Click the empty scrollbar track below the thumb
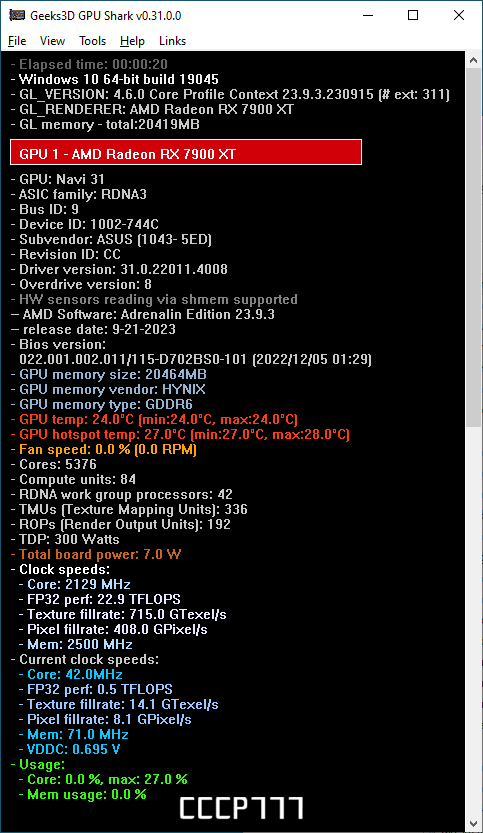The height and width of the screenshot is (833, 483). [474, 620]
